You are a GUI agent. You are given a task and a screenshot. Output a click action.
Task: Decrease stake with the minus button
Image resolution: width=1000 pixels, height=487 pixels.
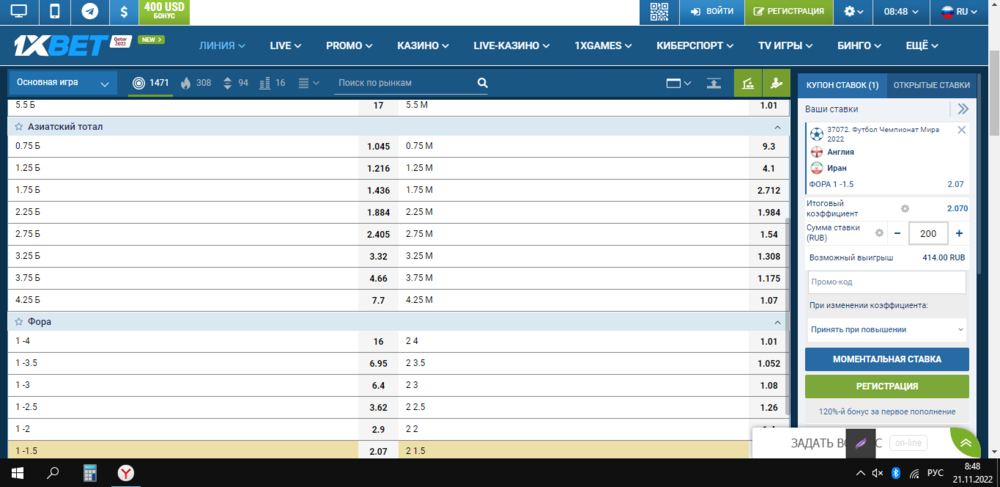click(897, 233)
